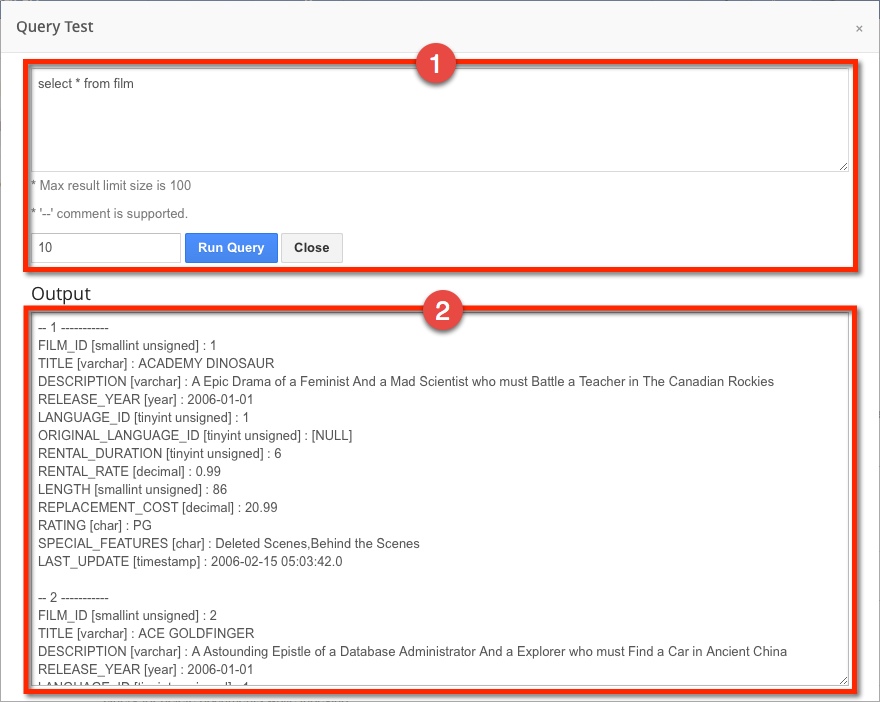Click the 'RENTAL_RATE [decimal] : 0.99' line
The height and width of the screenshot is (702, 880).
click(x=129, y=471)
